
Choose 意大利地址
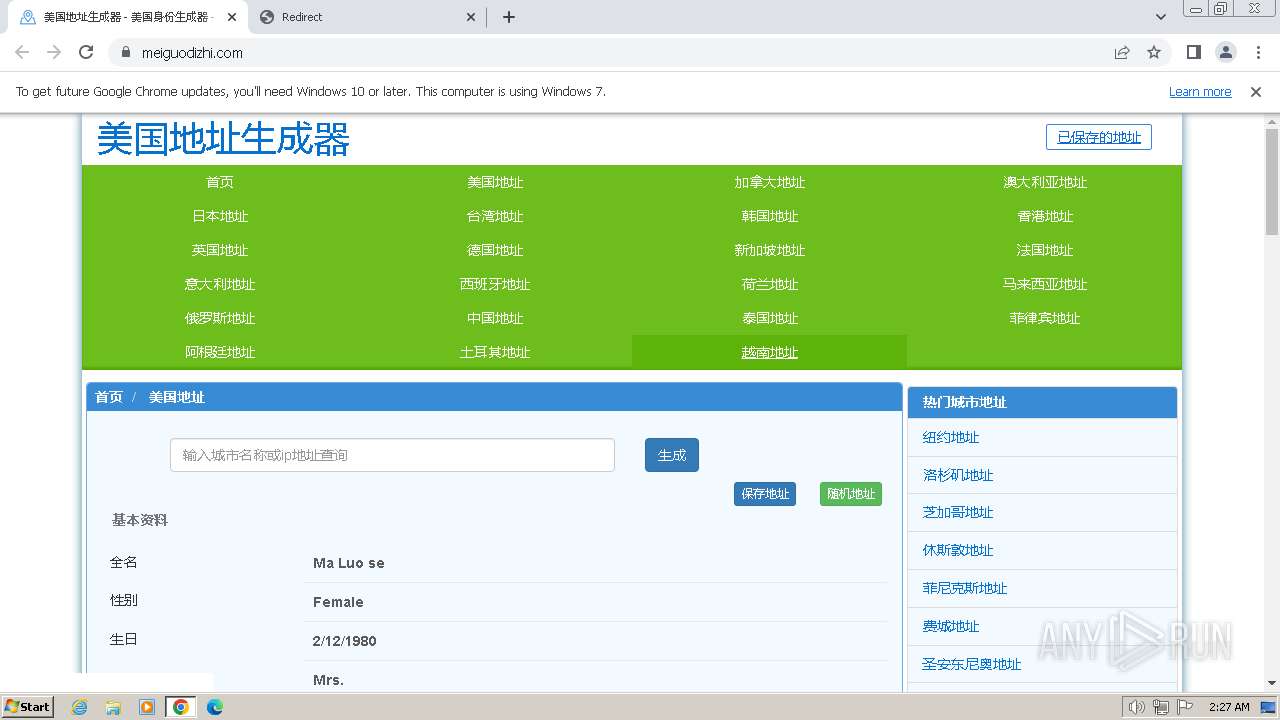tap(220, 284)
